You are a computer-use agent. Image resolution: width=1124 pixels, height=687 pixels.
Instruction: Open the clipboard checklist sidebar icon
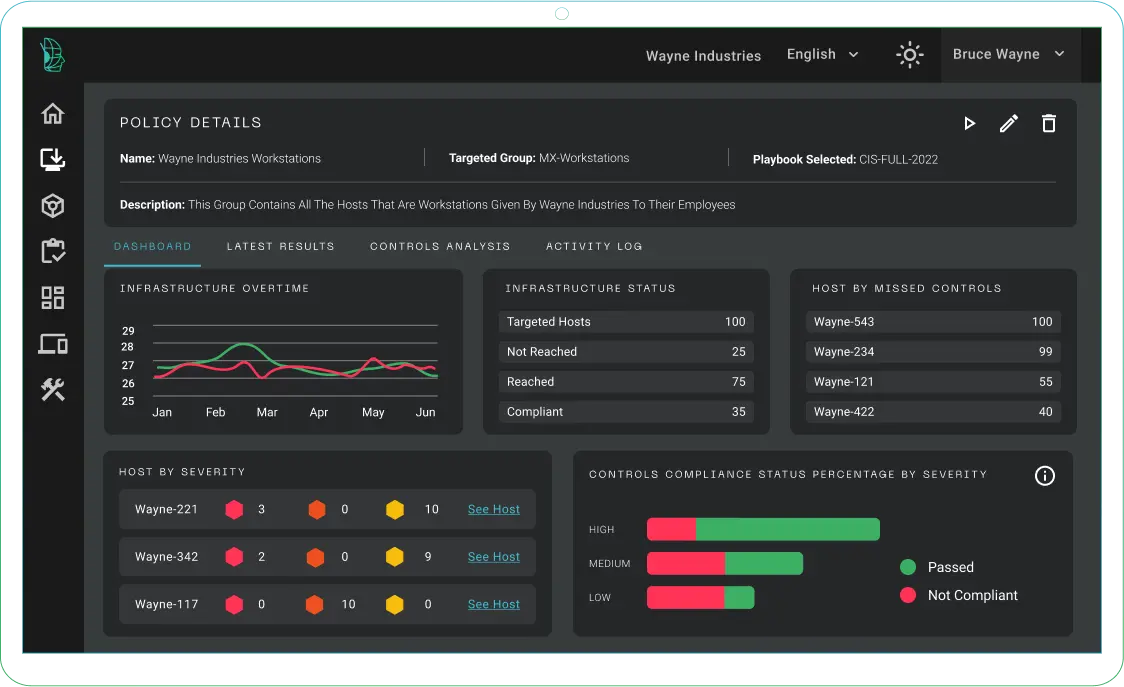tap(52, 251)
